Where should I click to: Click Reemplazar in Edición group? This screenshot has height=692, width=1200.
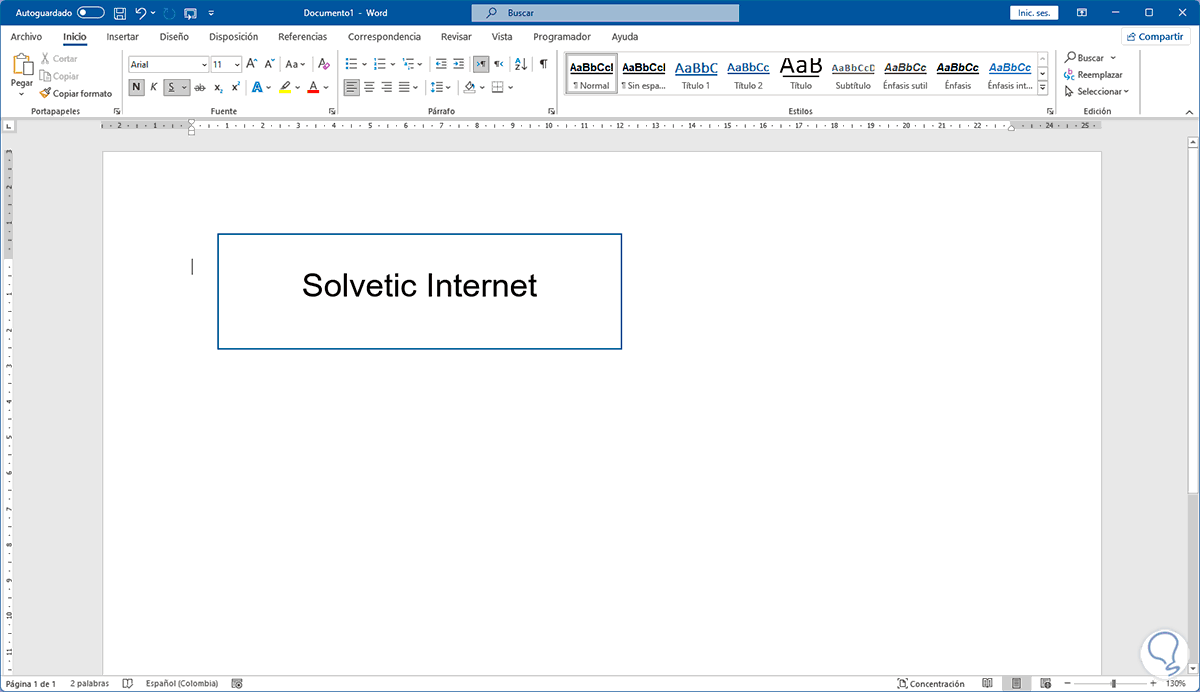pyautogui.click(x=1093, y=75)
